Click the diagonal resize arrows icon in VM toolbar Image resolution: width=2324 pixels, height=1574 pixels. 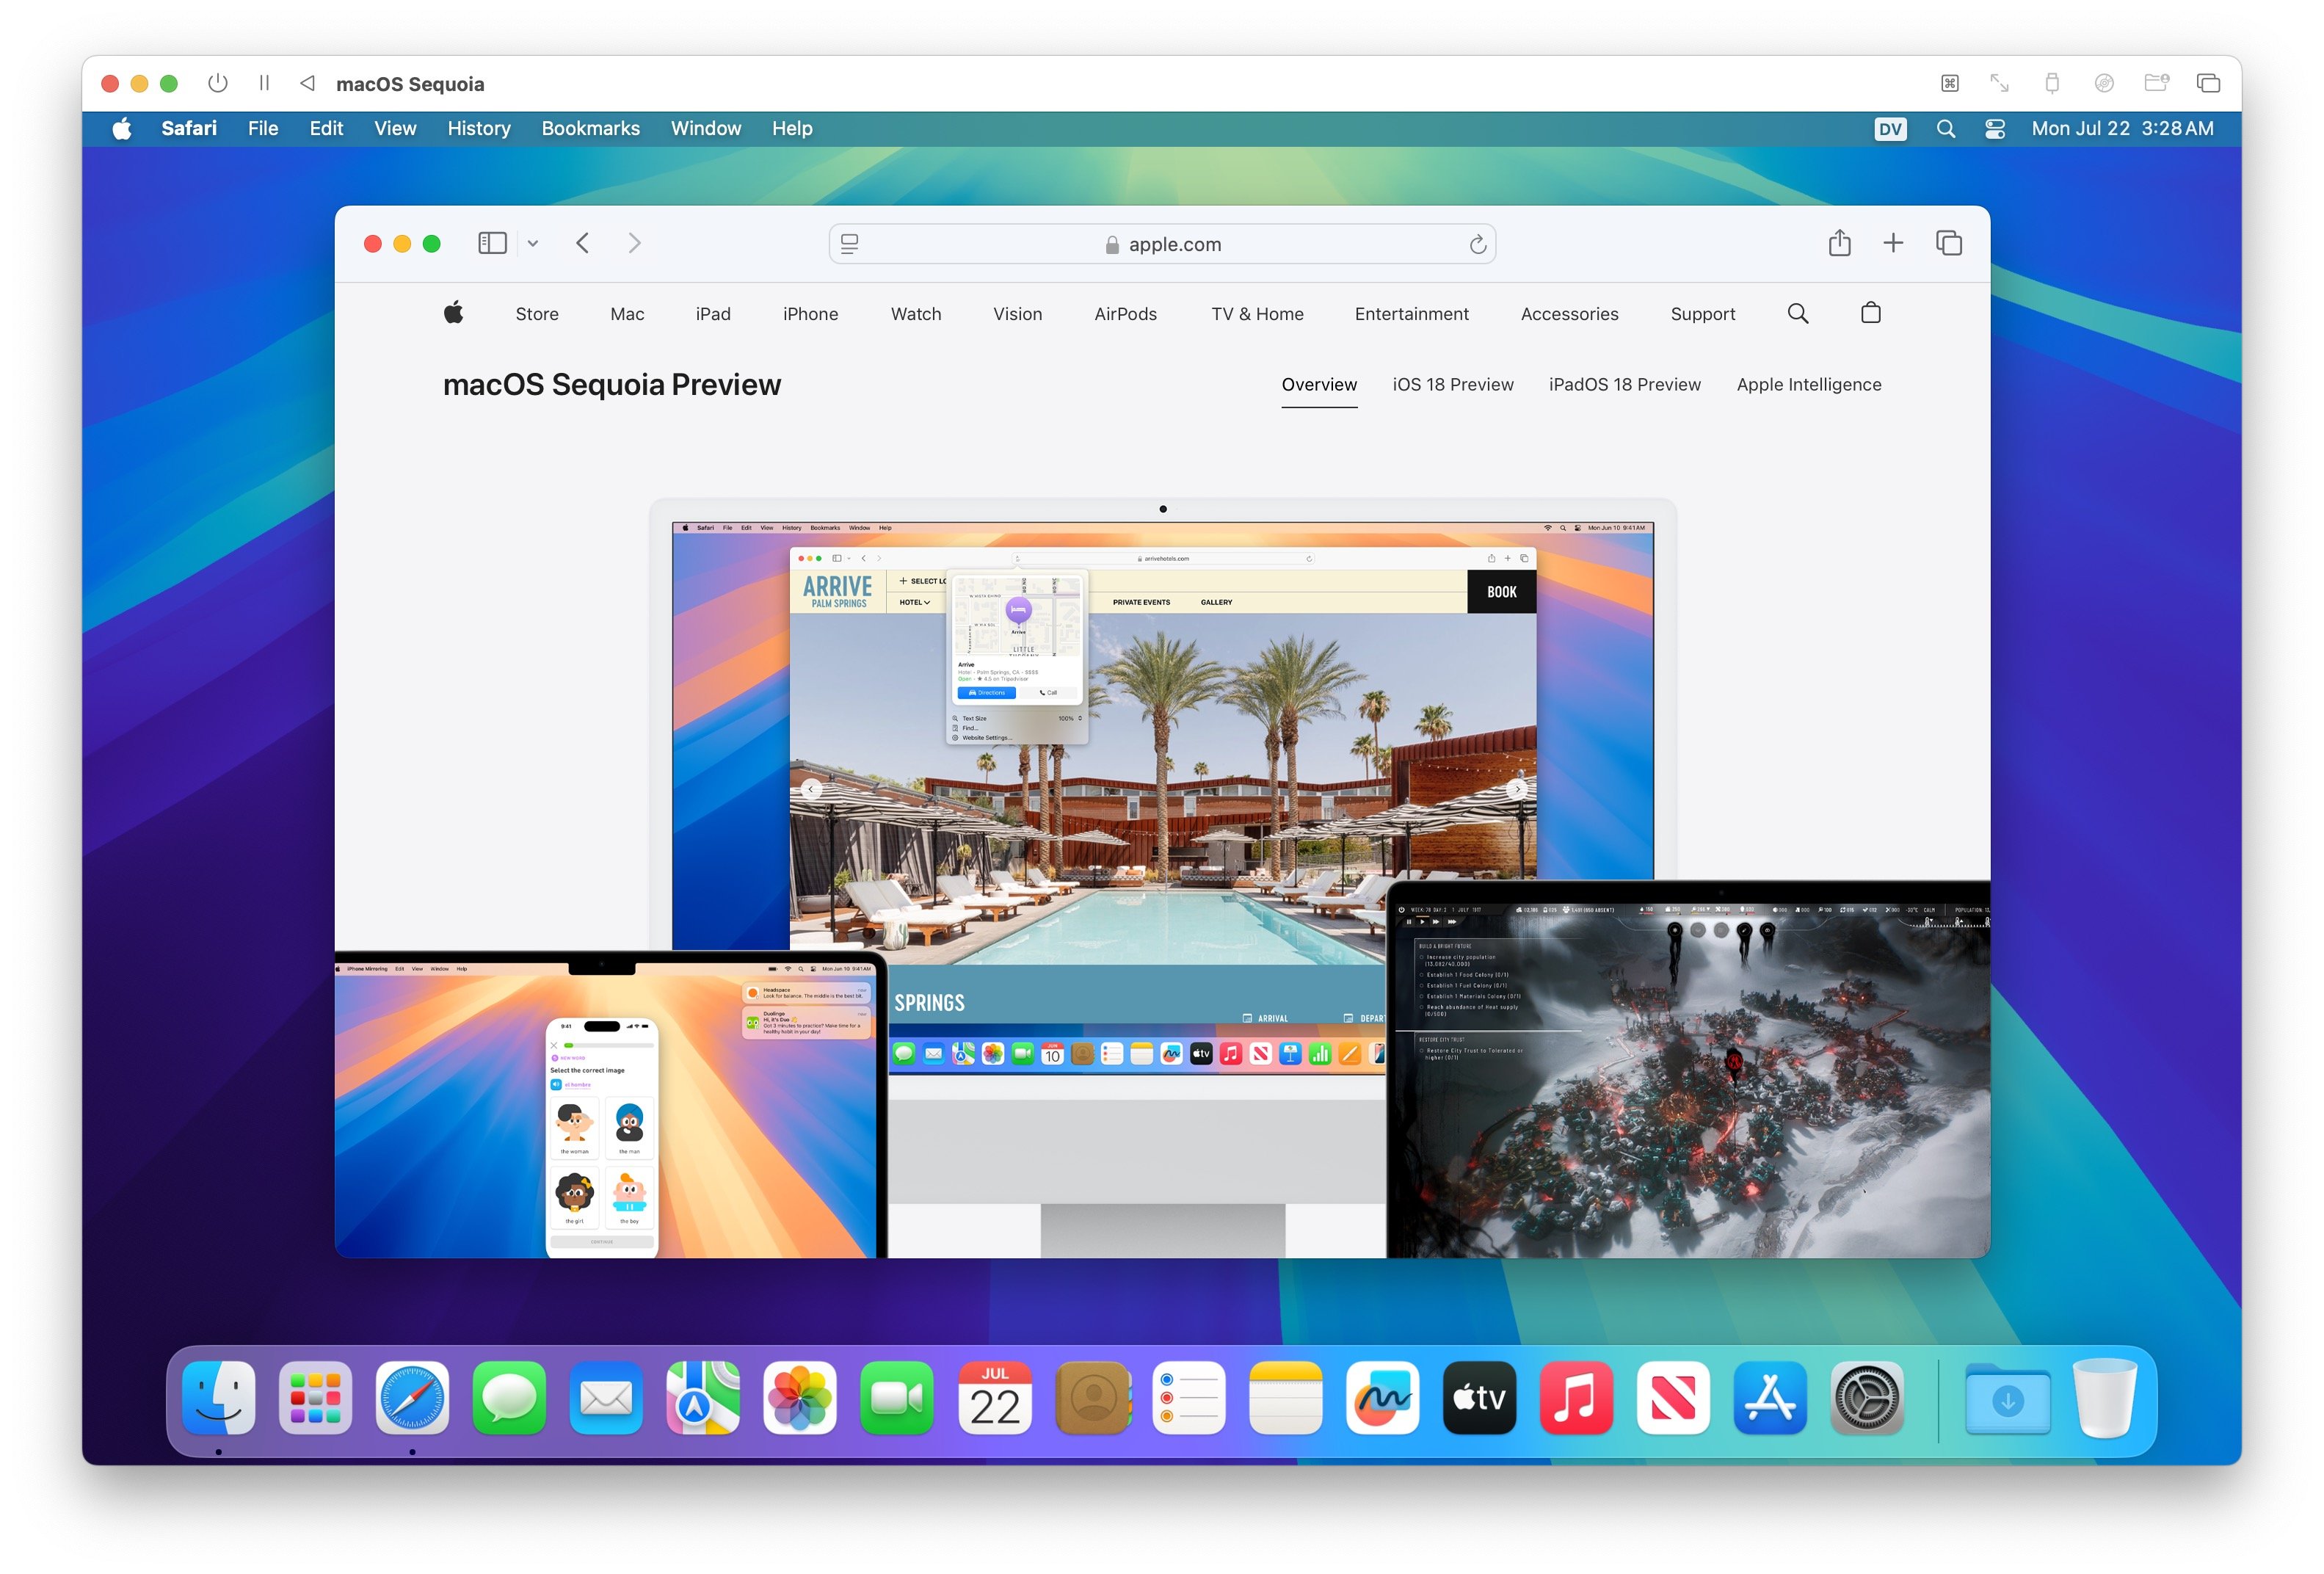pyautogui.click(x=1999, y=83)
